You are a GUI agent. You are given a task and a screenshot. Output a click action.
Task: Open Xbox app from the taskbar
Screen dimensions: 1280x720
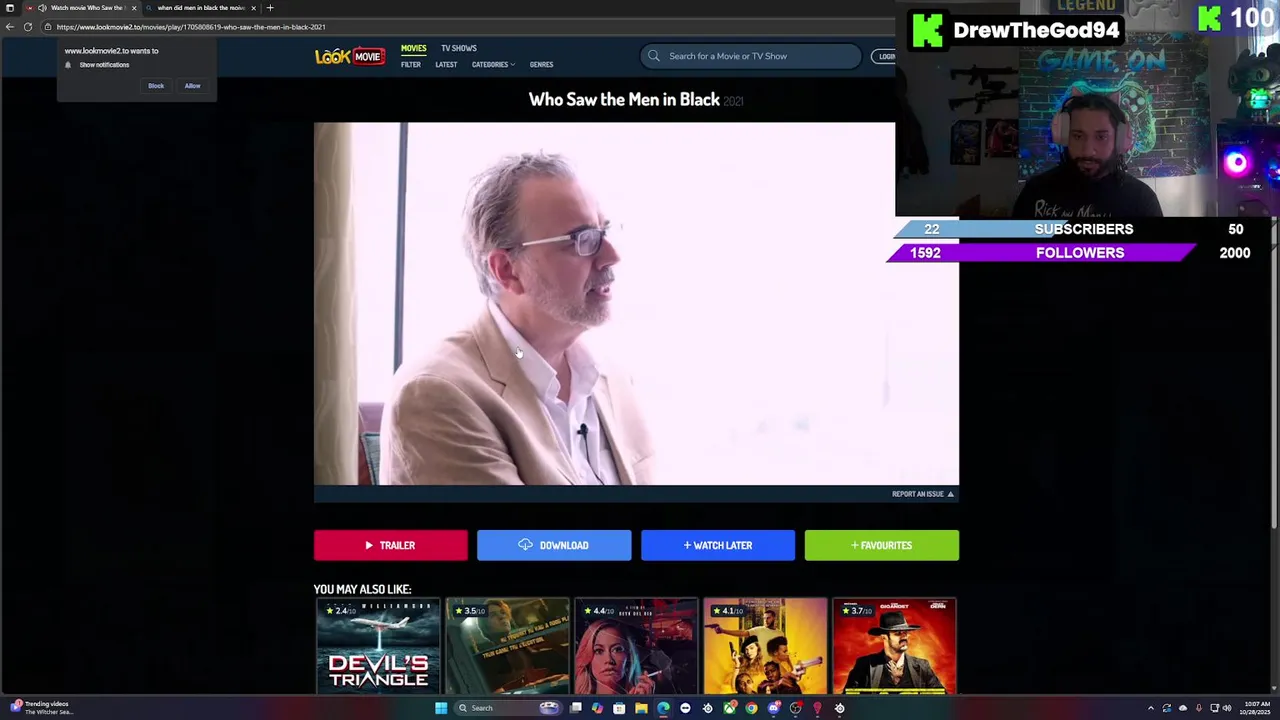click(x=729, y=708)
